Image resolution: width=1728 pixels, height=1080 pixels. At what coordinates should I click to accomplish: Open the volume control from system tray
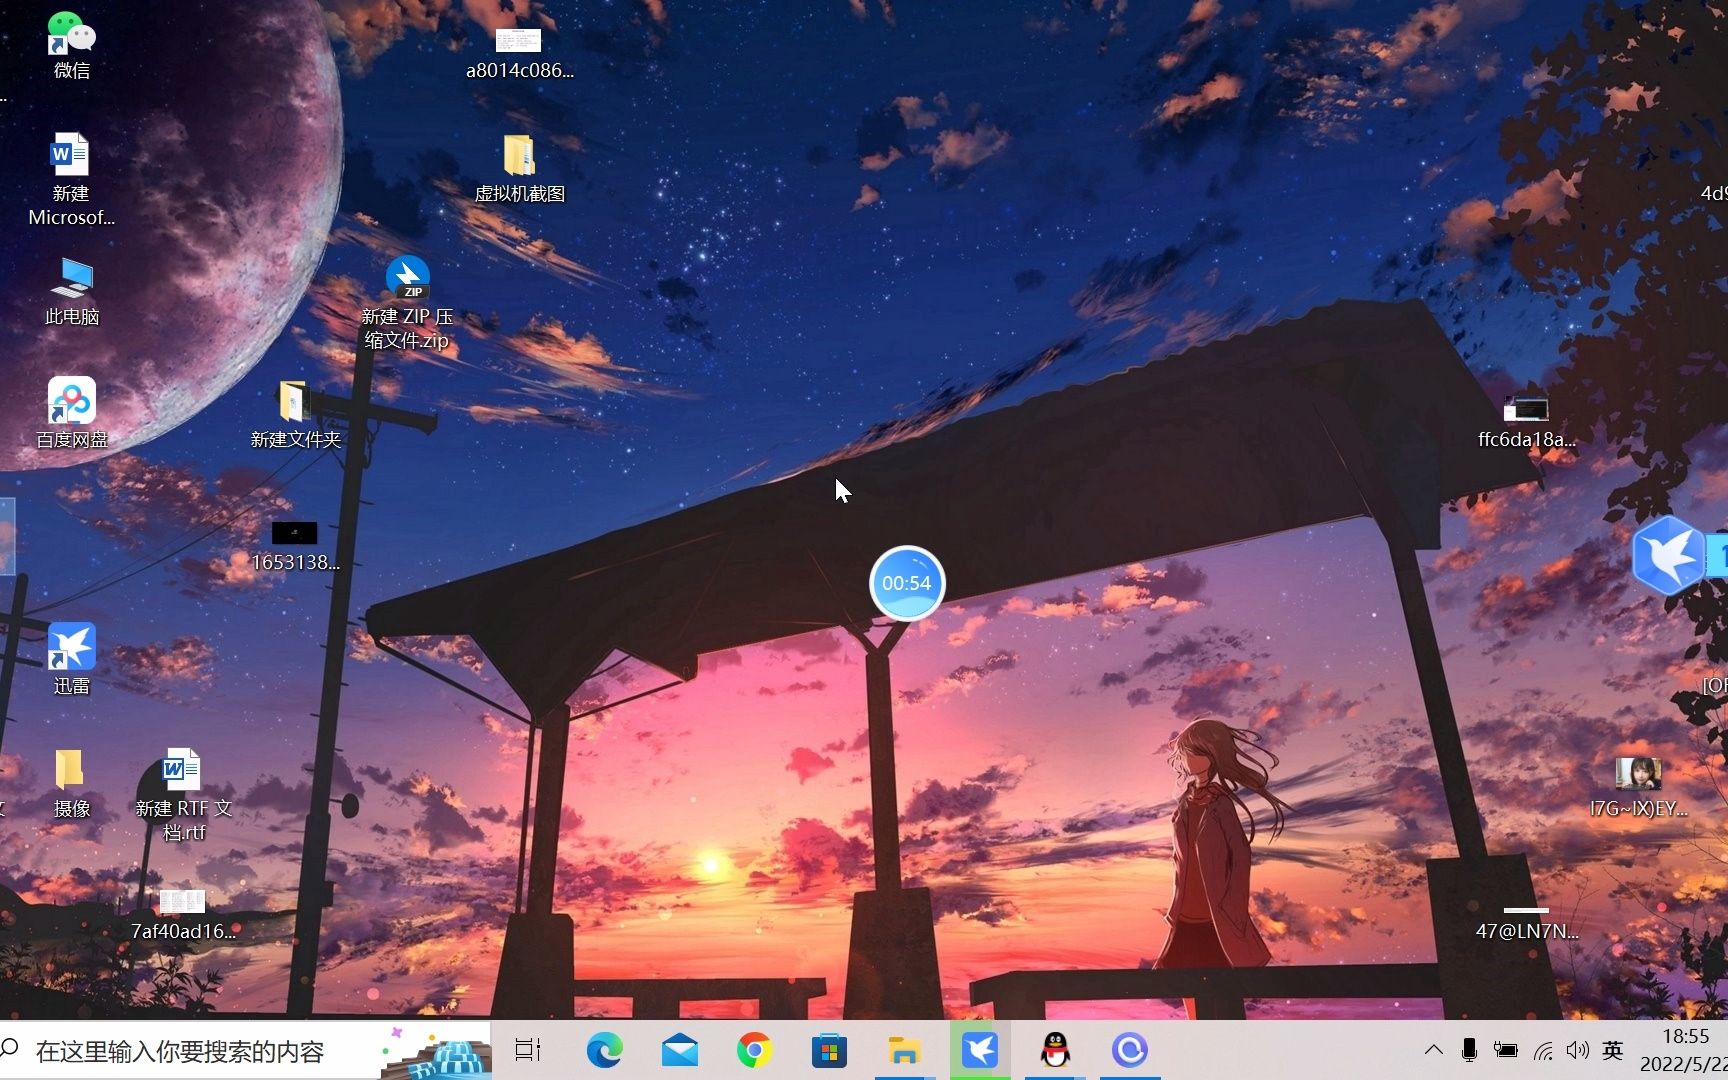click(1577, 1050)
